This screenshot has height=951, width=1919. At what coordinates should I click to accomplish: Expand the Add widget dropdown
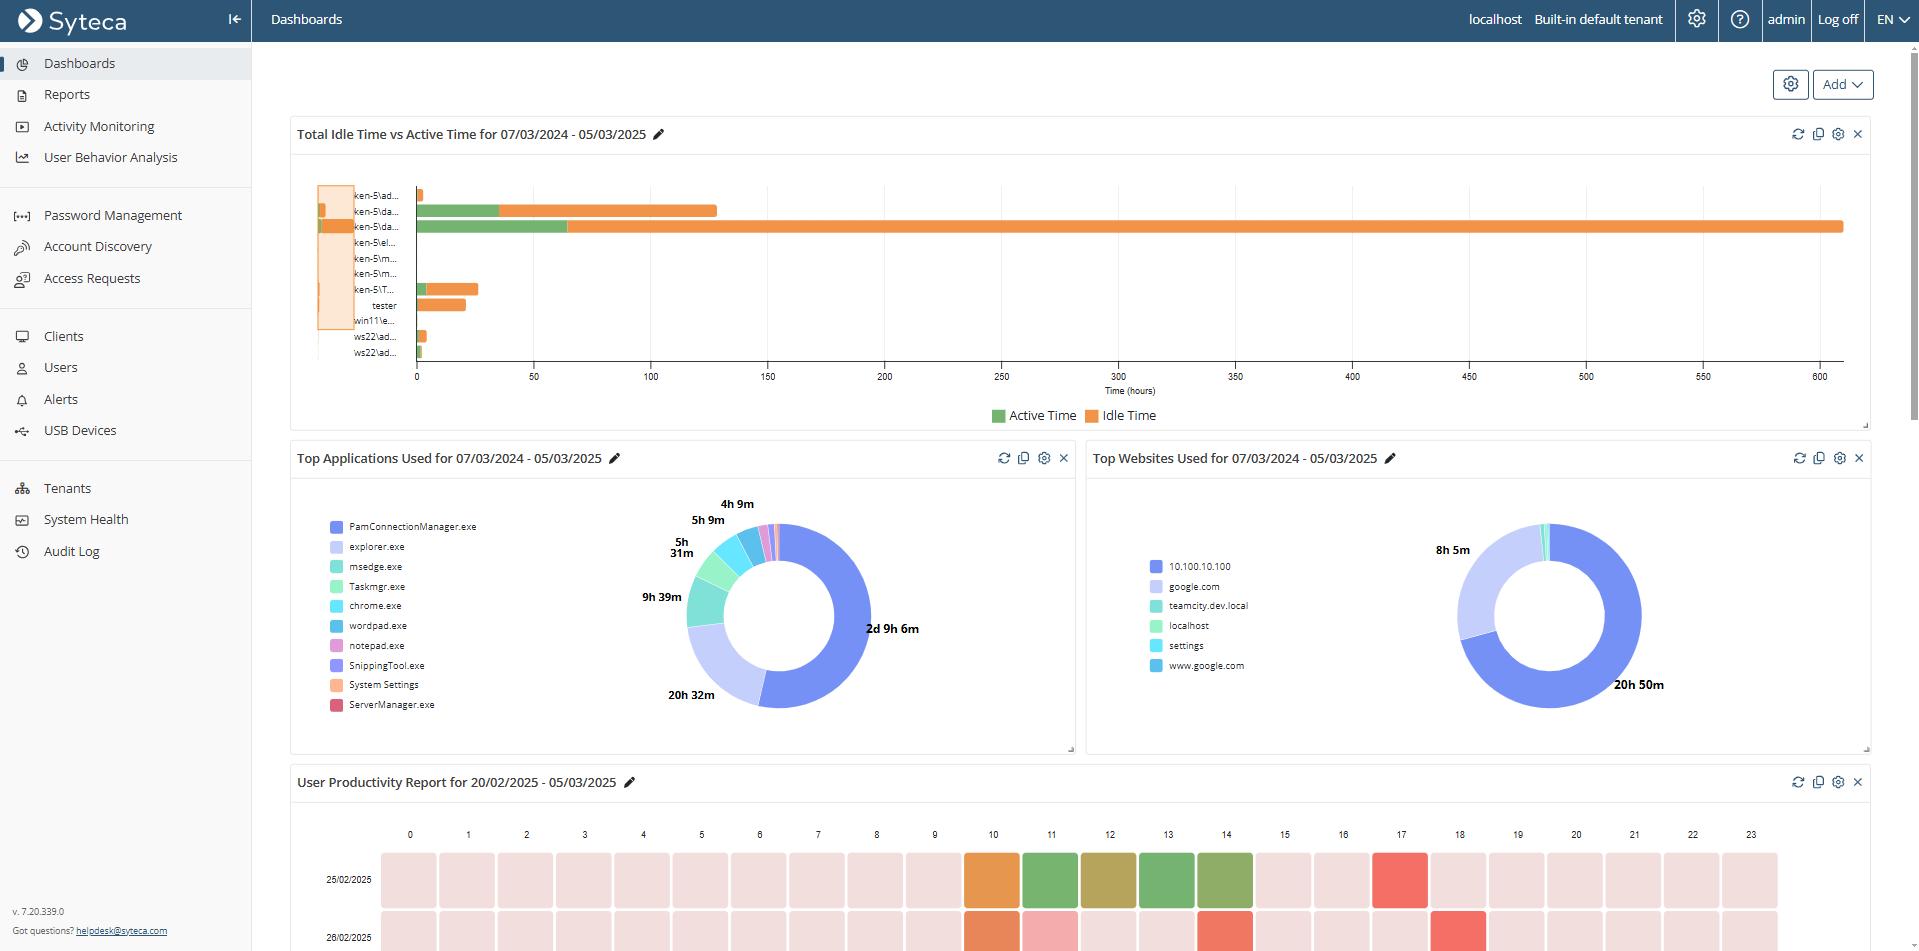[1842, 85]
